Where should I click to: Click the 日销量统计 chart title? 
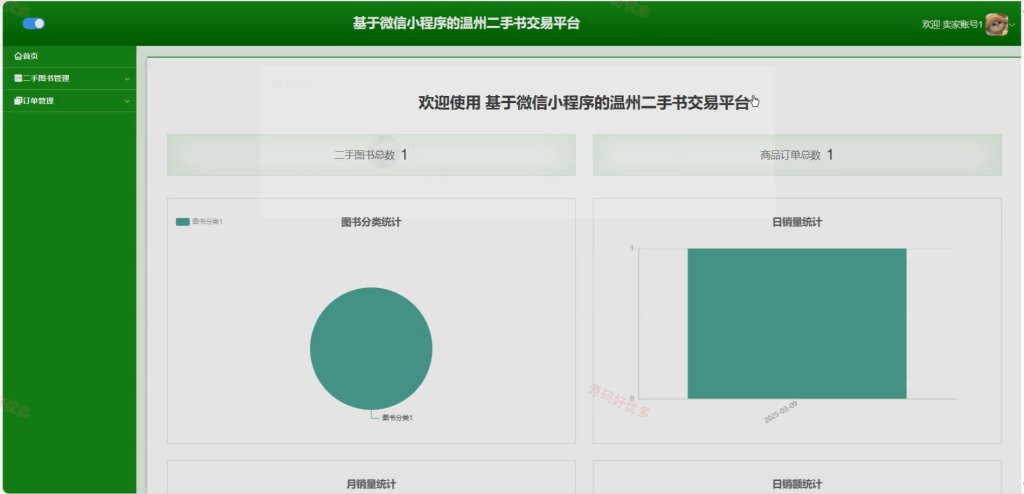click(x=797, y=222)
